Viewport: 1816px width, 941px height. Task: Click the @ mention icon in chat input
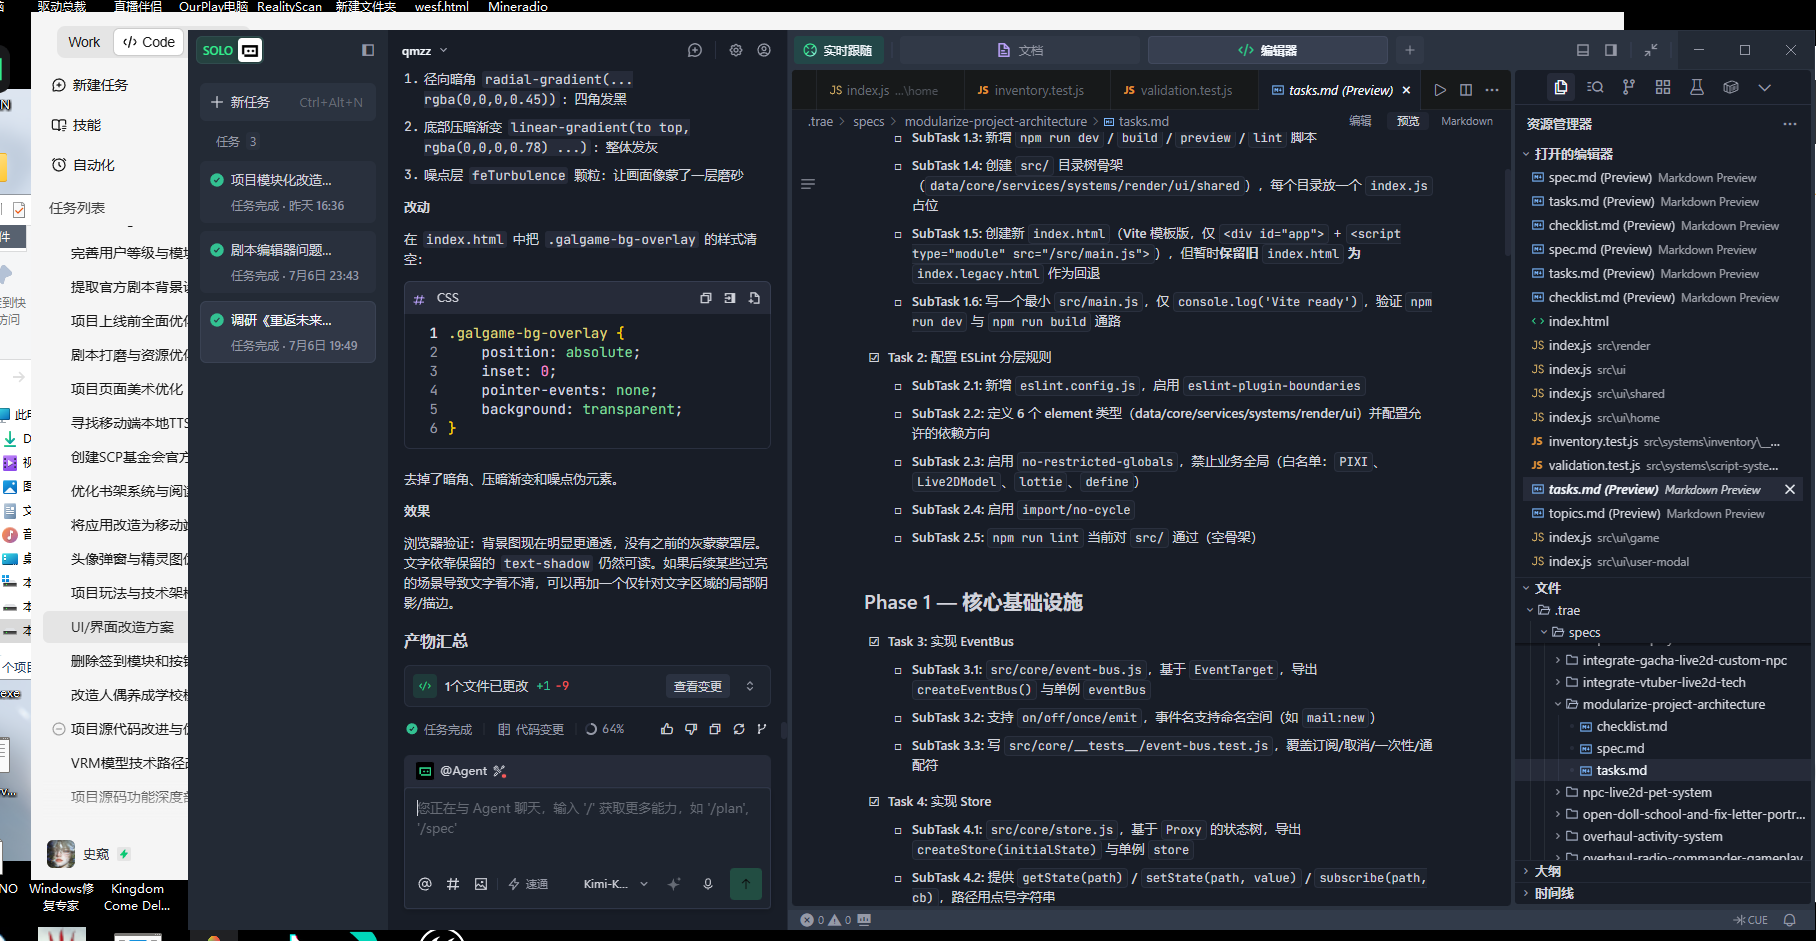click(425, 884)
